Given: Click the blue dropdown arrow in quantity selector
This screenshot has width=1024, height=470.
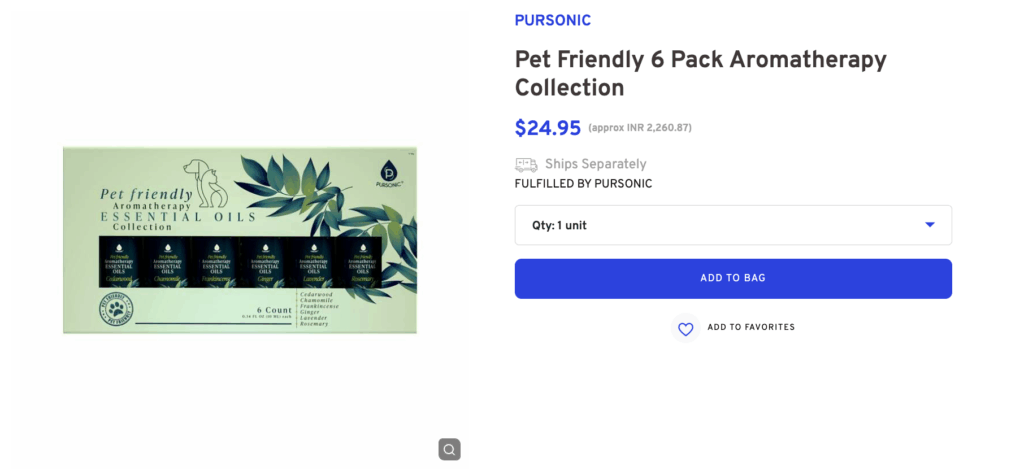Looking at the screenshot, I should (x=930, y=225).
